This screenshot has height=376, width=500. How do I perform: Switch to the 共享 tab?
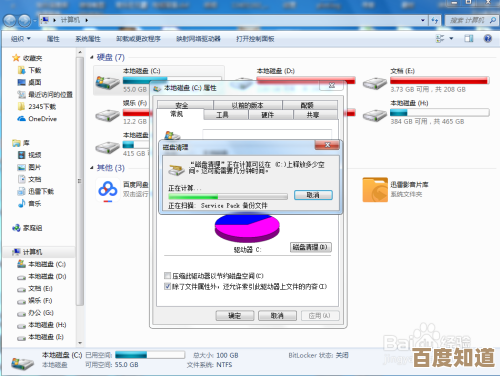click(313, 115)
